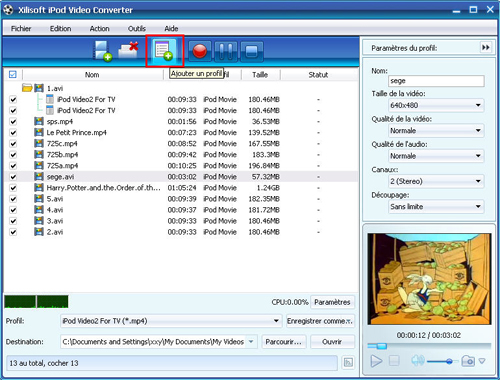Mute the preview with the speaker icon
Image resolution: width=500 pixels, height=380 pixels.
coord(418,360)
